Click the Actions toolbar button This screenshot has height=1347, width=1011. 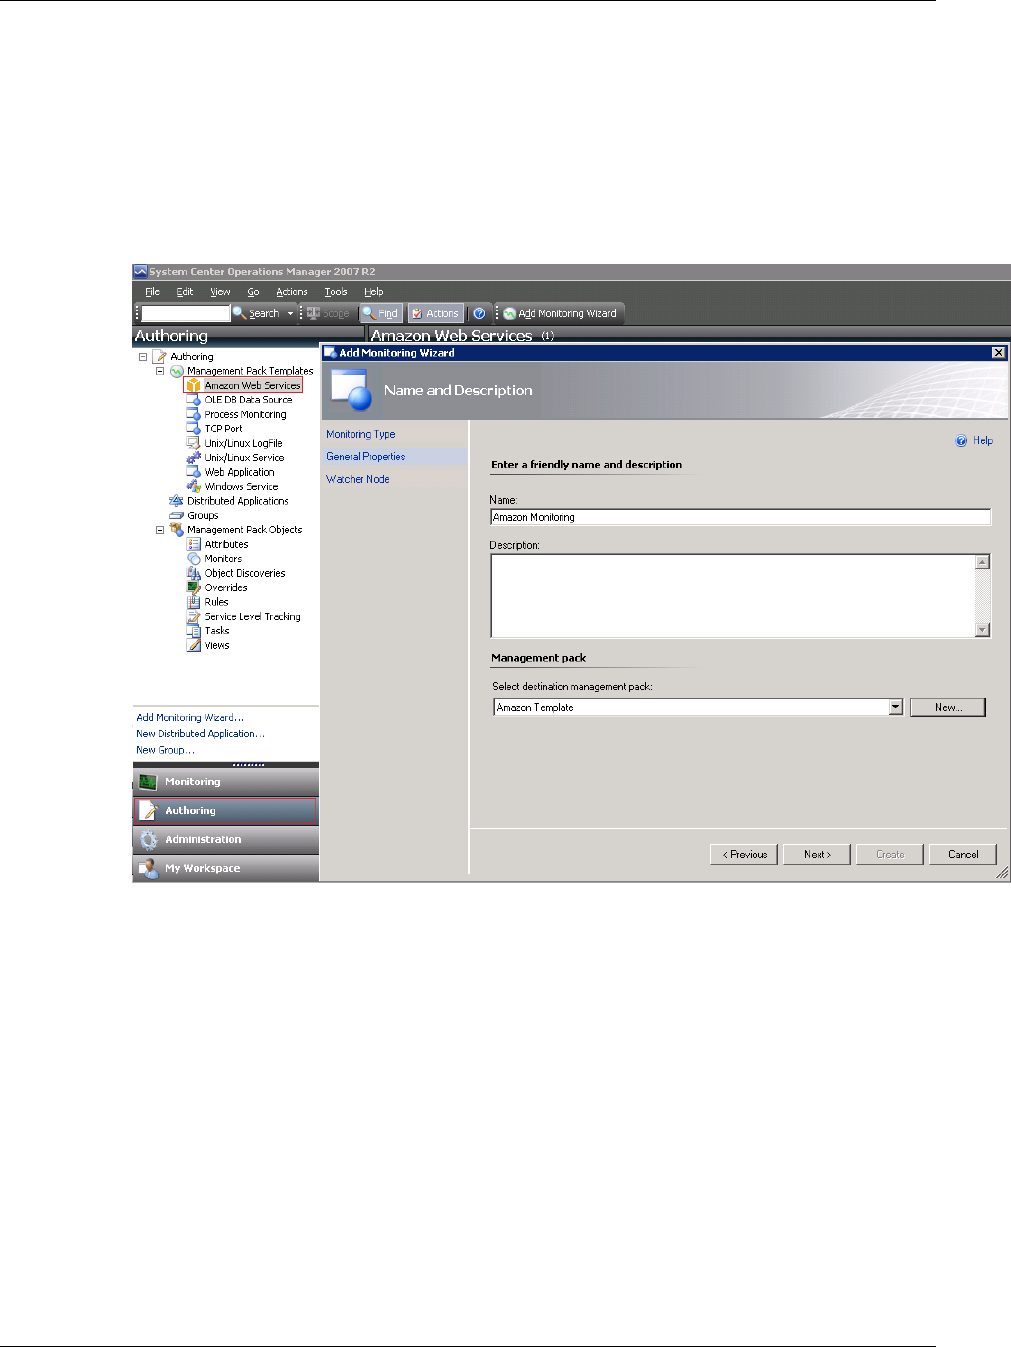coord(435,313)
